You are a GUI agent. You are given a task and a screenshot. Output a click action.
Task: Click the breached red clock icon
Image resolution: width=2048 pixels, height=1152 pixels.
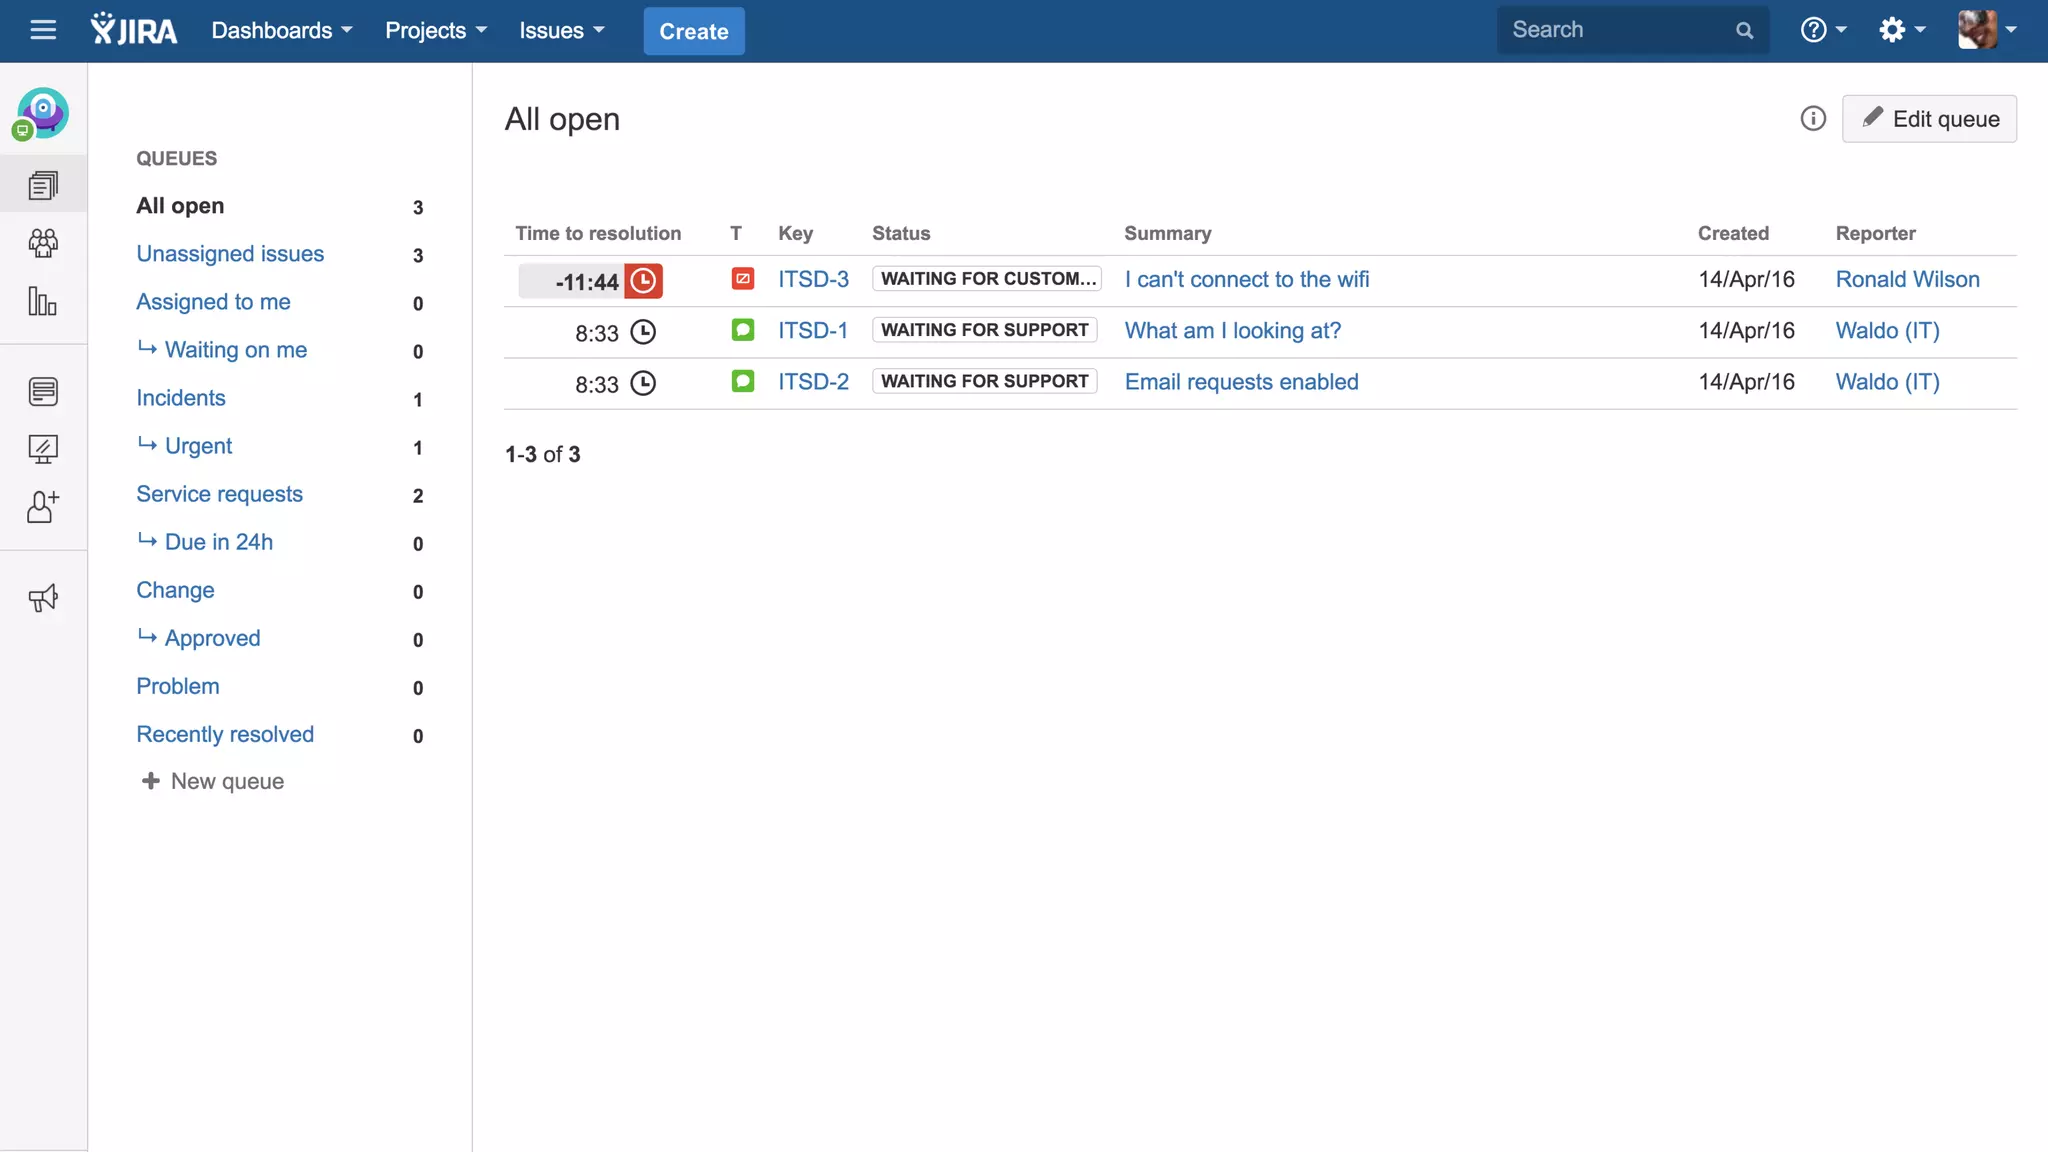(644, 281)
